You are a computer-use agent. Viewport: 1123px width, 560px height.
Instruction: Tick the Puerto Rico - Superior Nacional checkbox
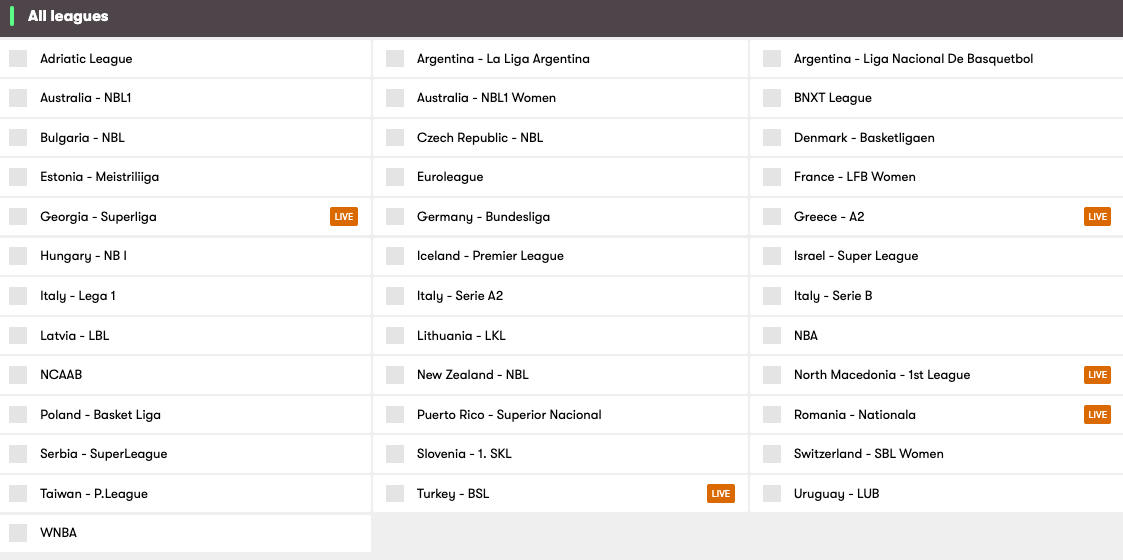(x=395, y=415)
